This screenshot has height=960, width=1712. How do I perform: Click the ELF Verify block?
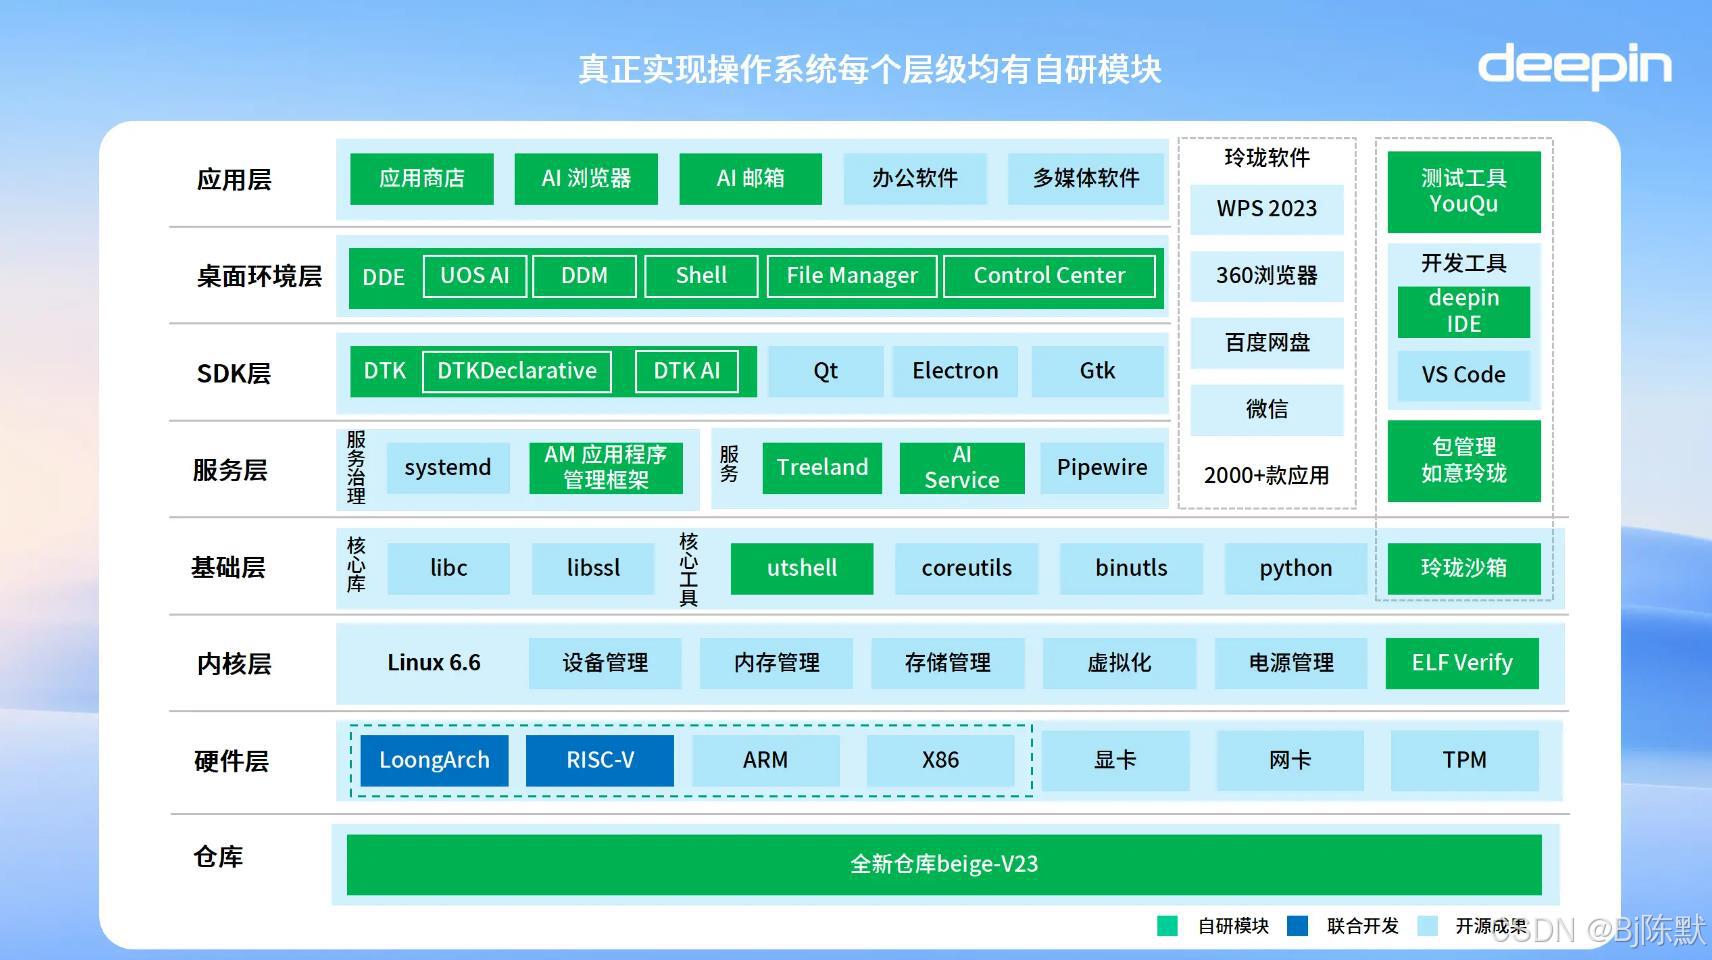tap(1462, 663)
